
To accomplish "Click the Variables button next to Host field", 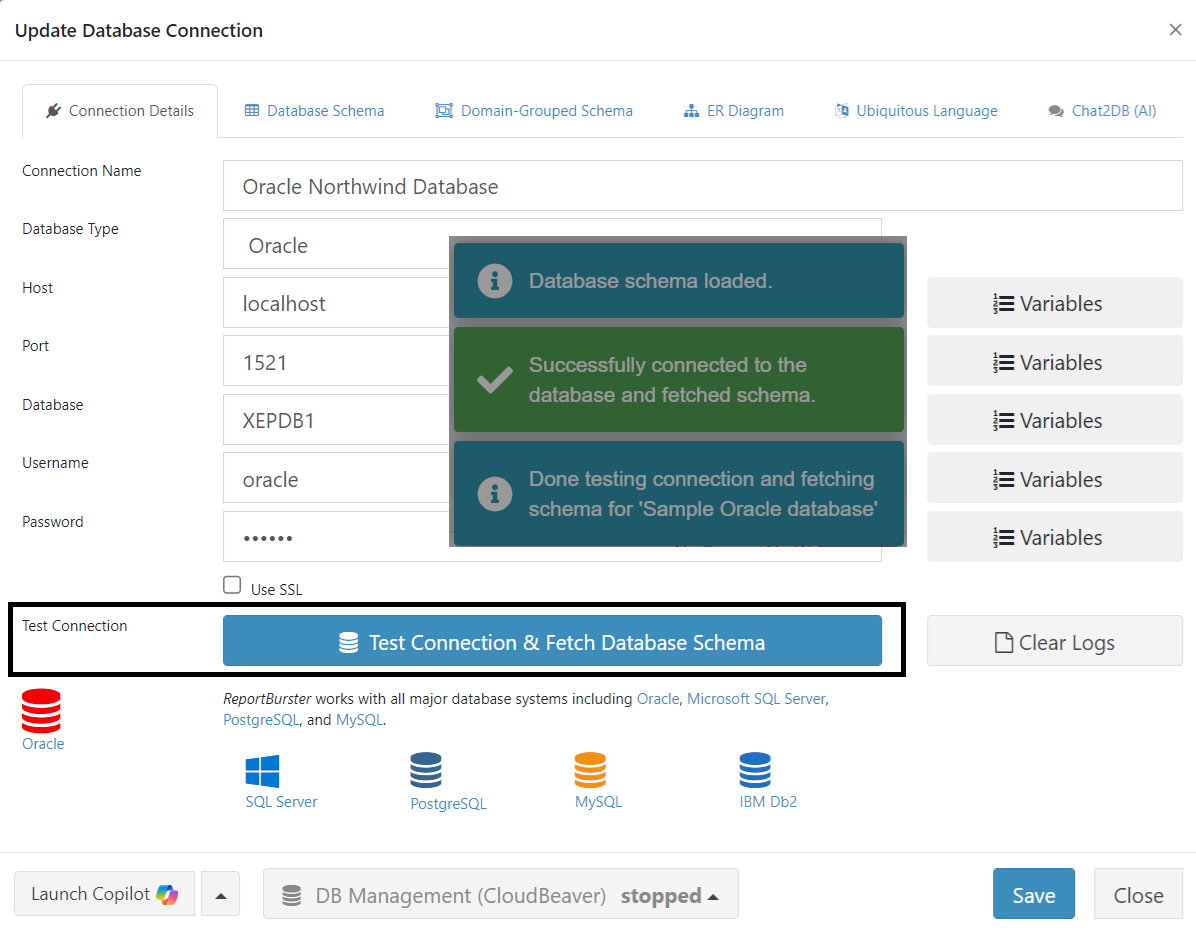I will point(1054,303).
